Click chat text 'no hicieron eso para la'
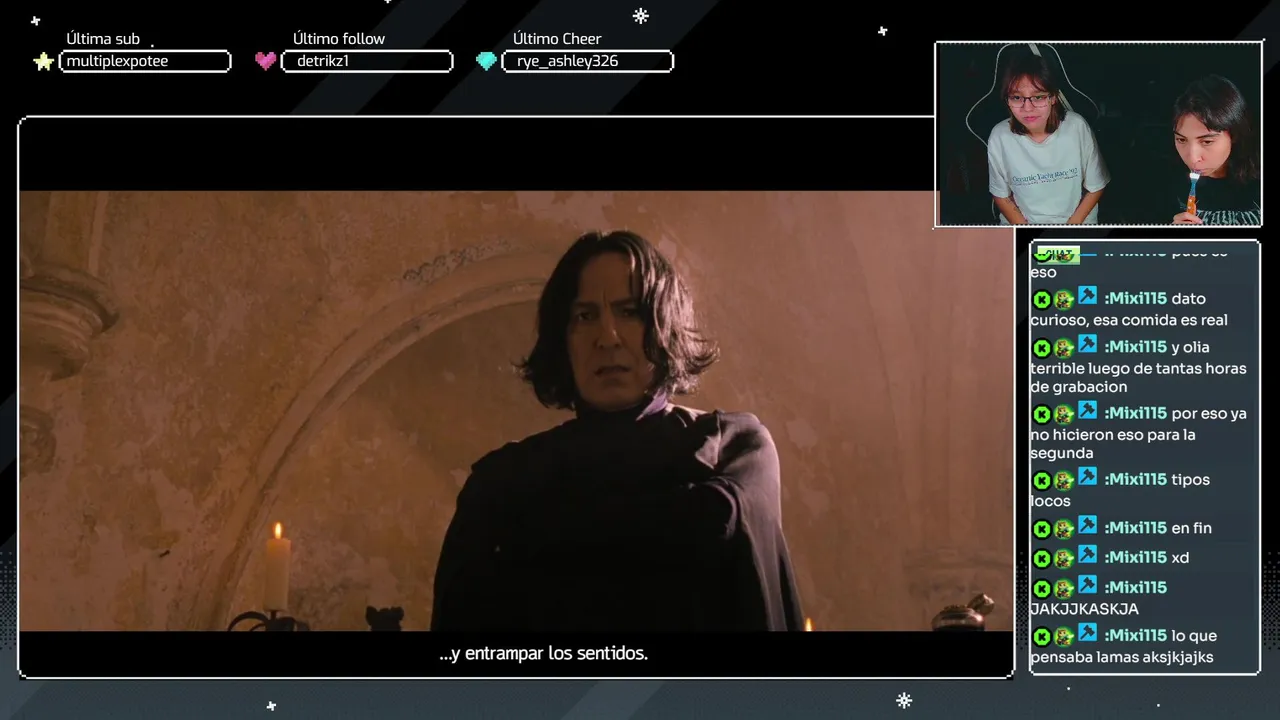Viewport: 1280px width, 720px height. pyautogui.click(x=1113, y=435)
